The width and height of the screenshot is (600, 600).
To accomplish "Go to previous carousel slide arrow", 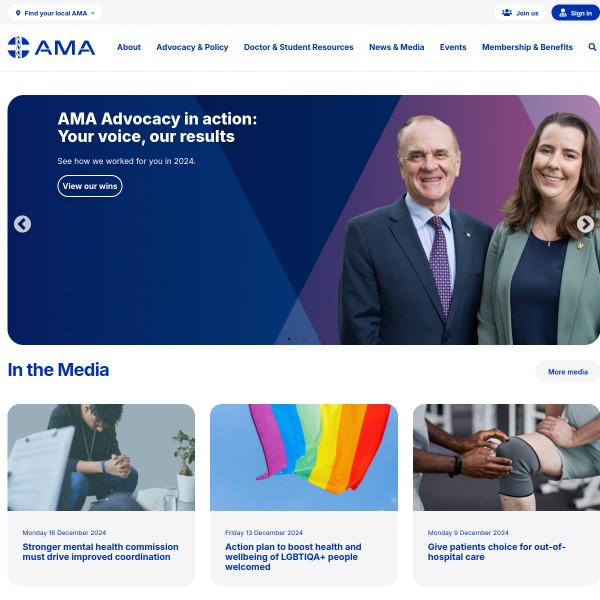I will pyautogui.click(x=23, y=224).
